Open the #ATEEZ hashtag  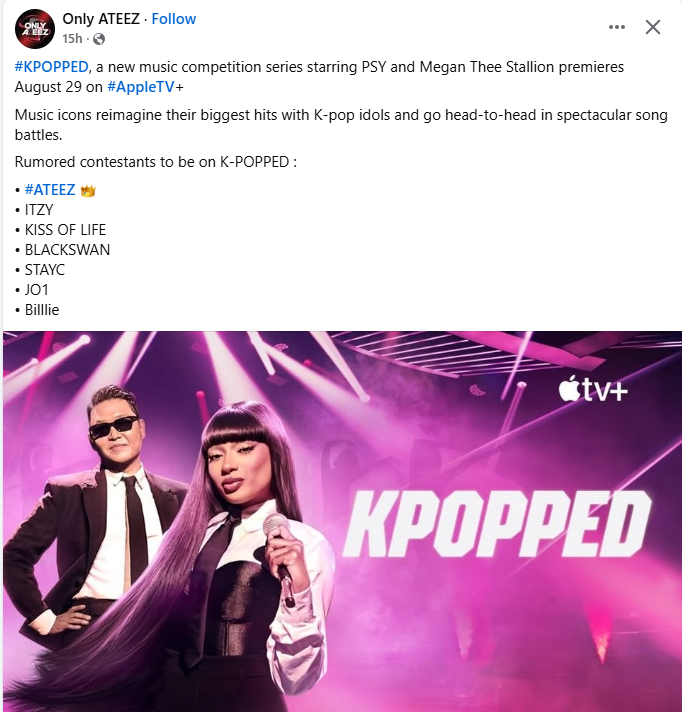[x=50, y=190]
